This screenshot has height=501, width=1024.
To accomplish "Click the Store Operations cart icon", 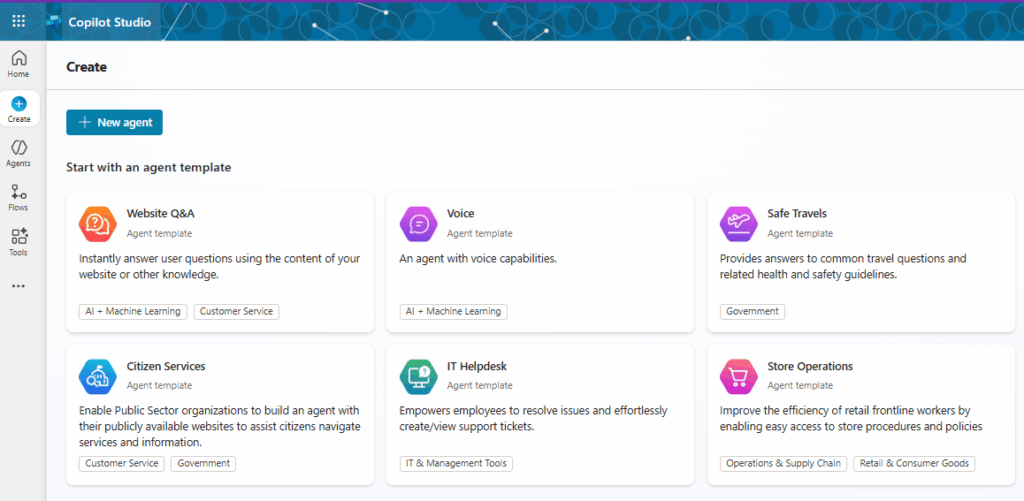I will coord(739,376).
